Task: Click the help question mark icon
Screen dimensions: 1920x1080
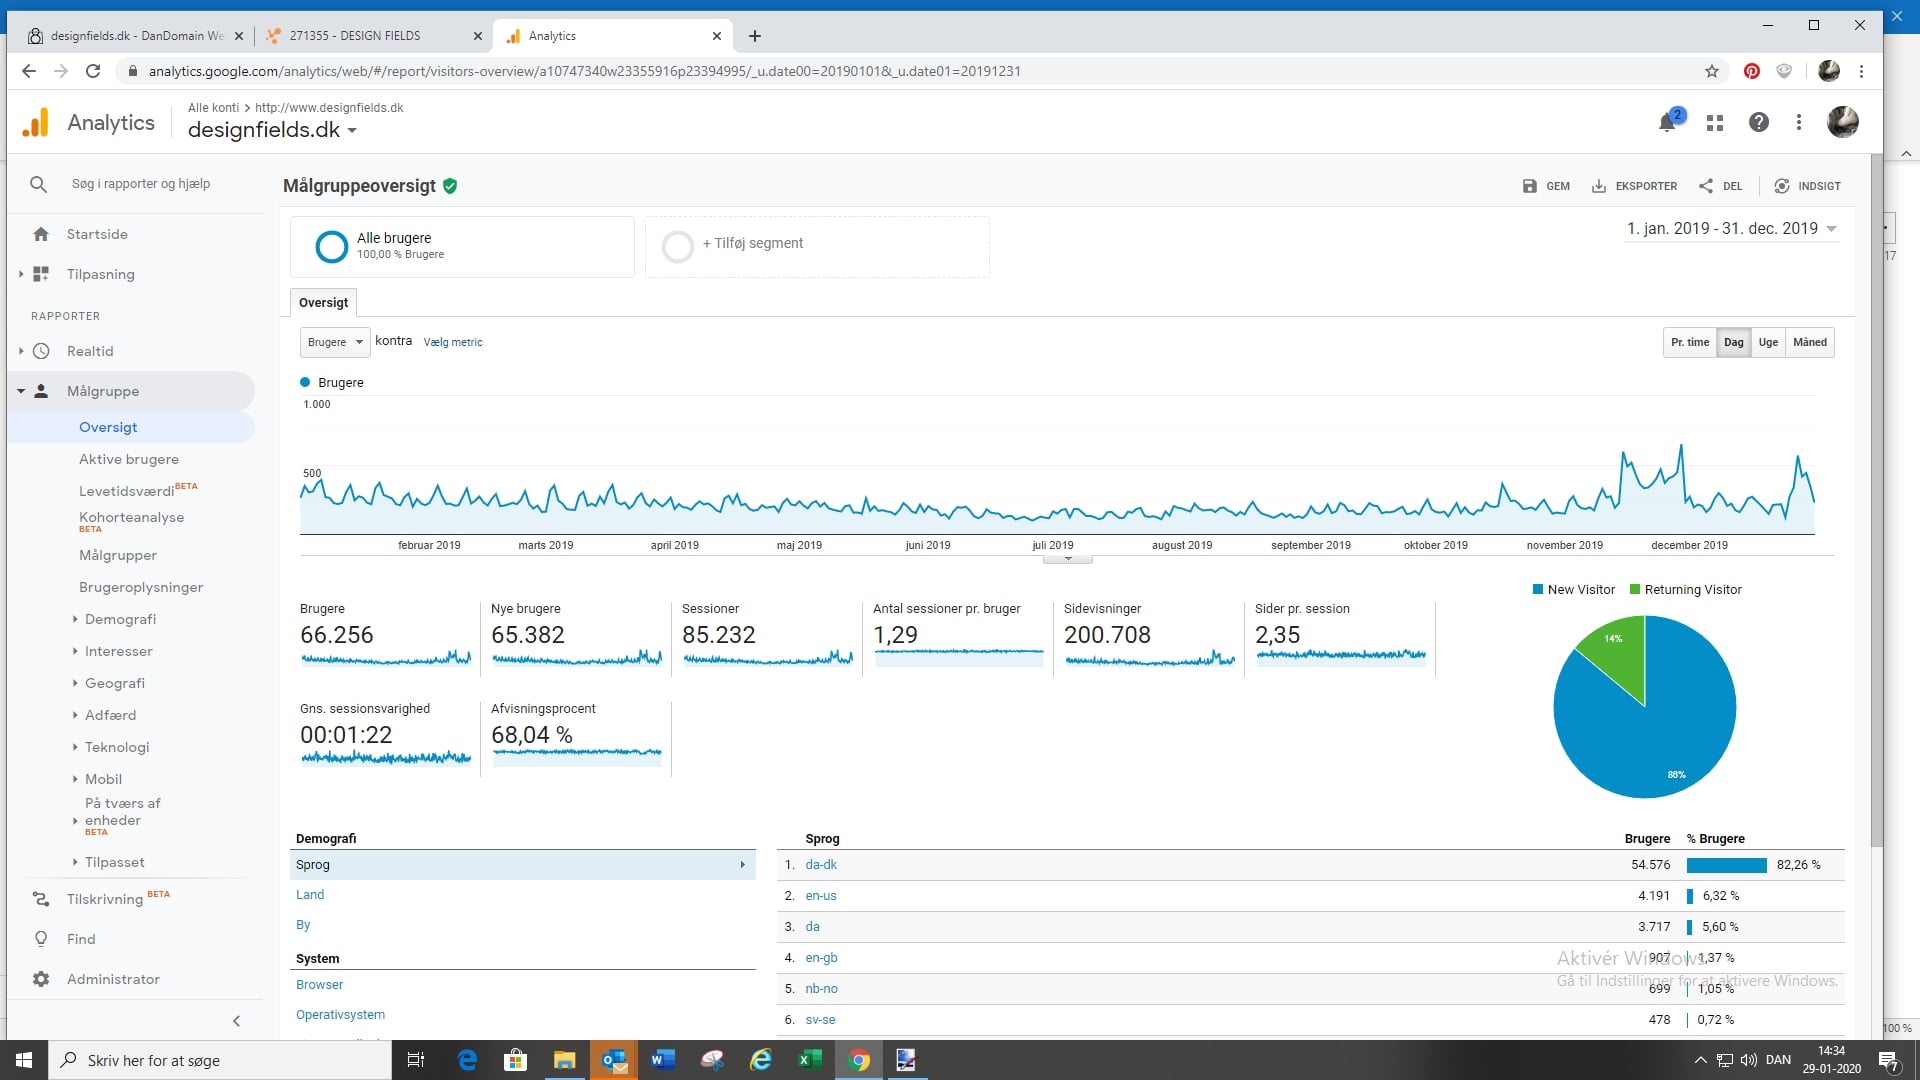Action: coord(1758,122)
